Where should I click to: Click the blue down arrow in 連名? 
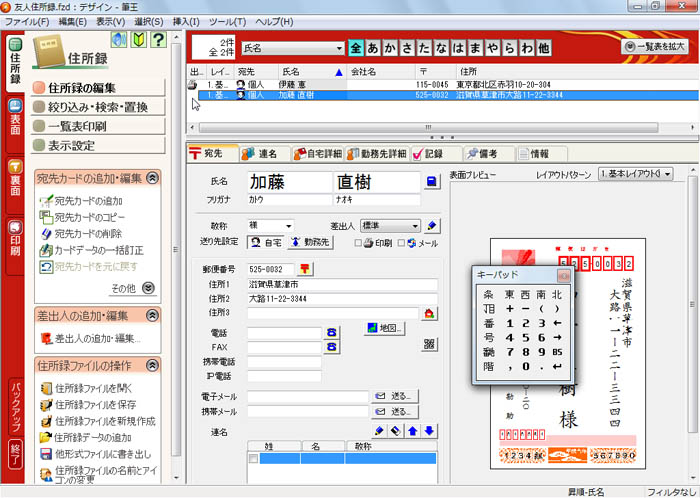coord(429,431)
